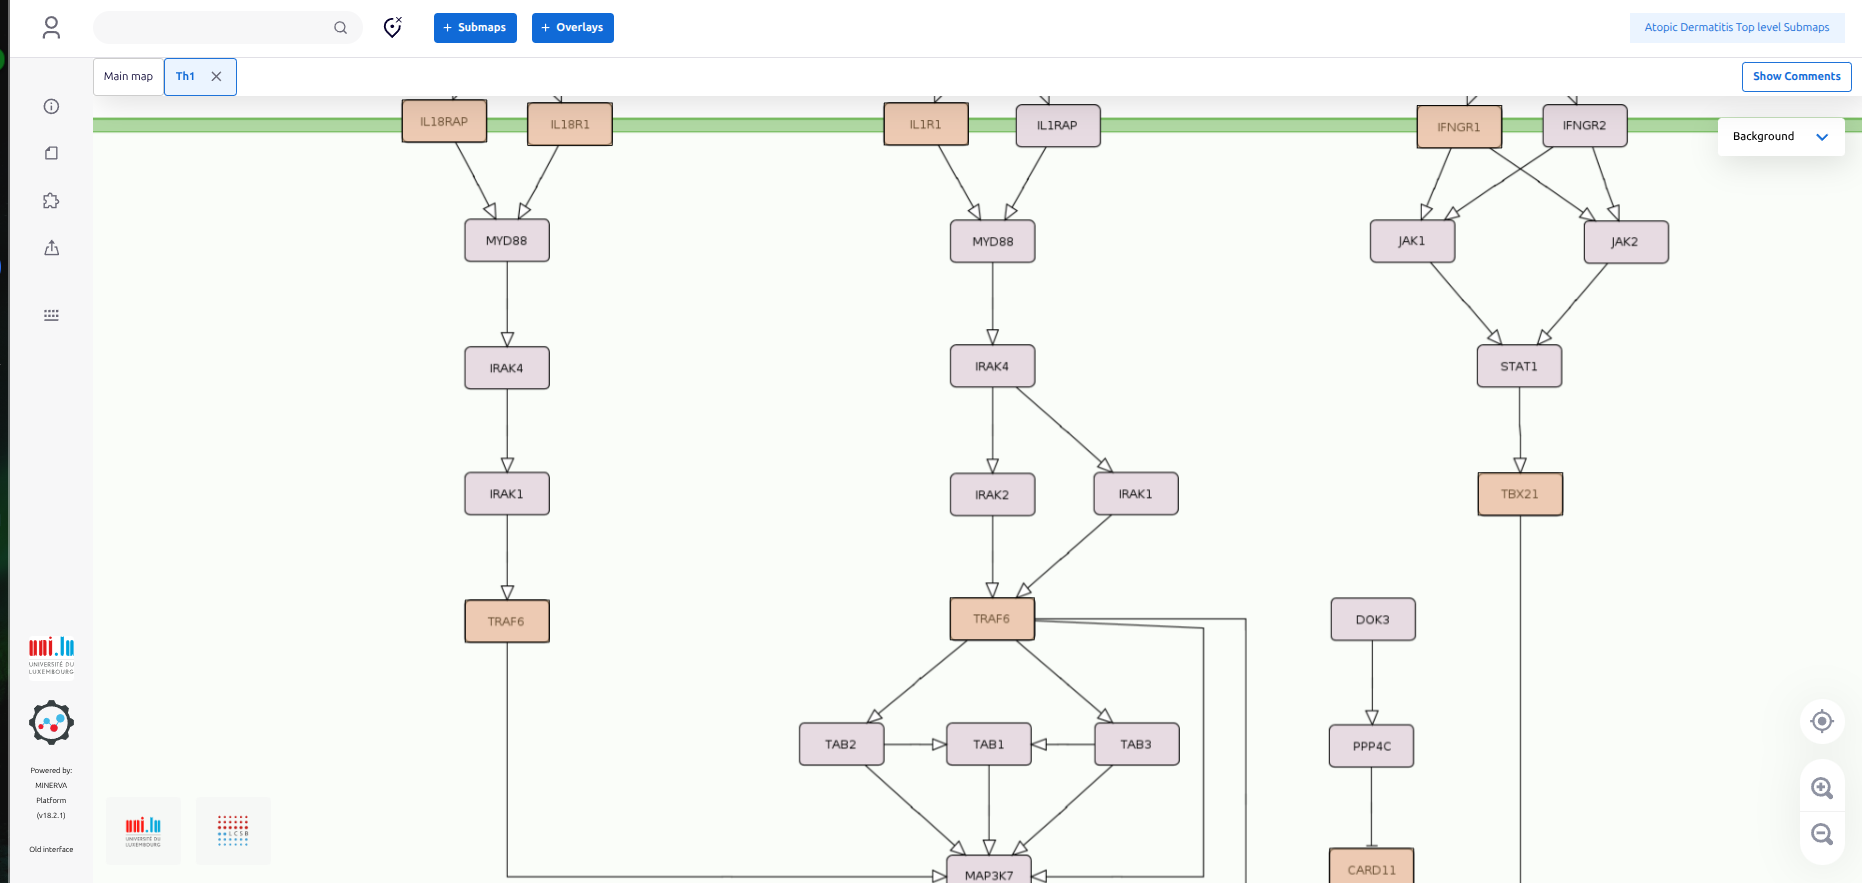
Task: Click the zoom in magnifier button
Action: tap(1821, 788)
